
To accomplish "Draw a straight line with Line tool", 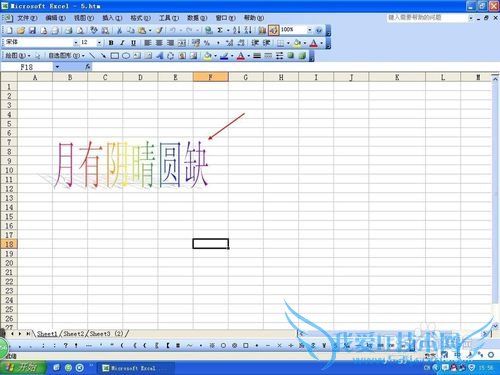I will [x=92, y=56].
